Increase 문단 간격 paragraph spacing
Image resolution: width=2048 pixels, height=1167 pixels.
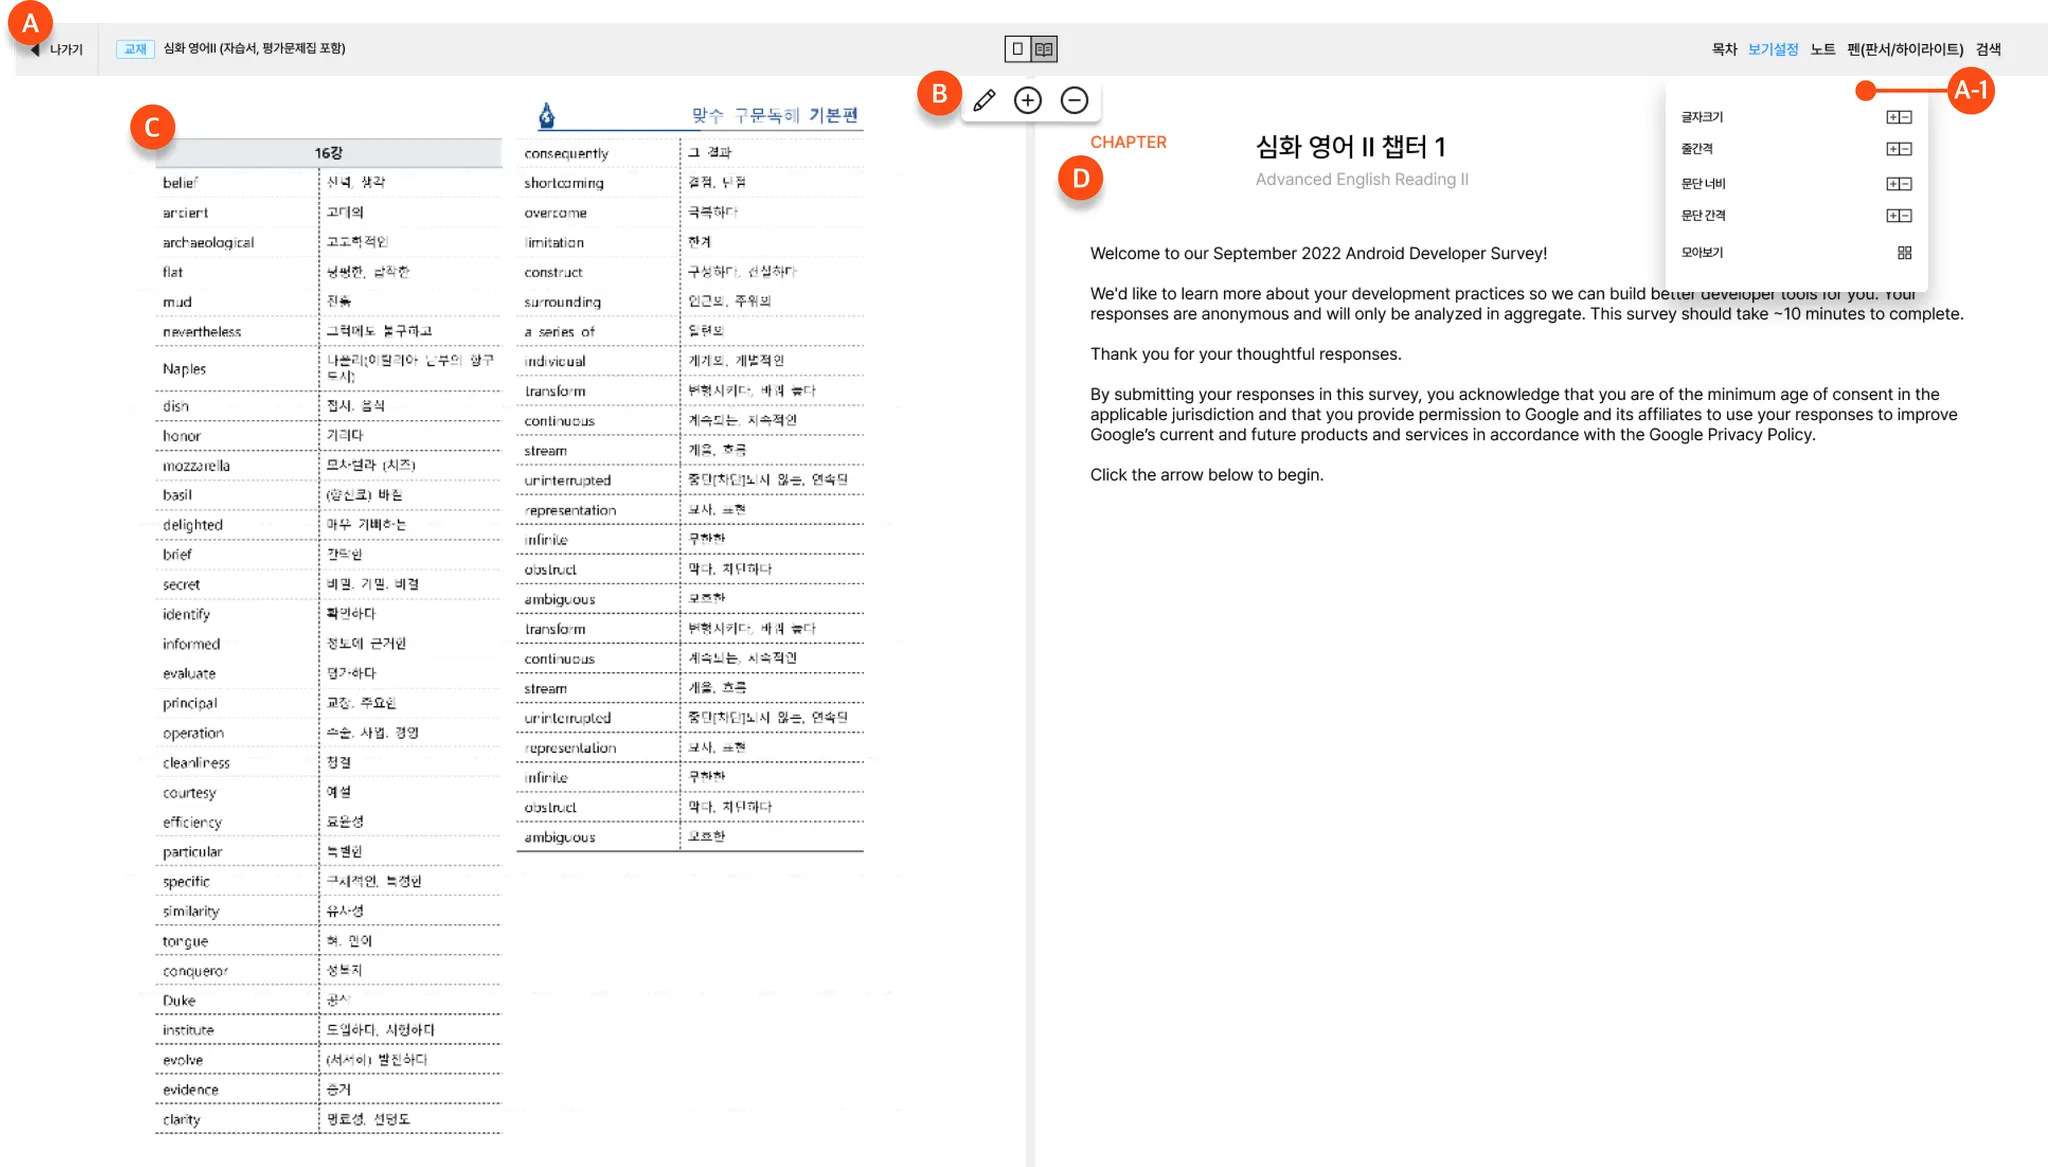(1893, 216)
